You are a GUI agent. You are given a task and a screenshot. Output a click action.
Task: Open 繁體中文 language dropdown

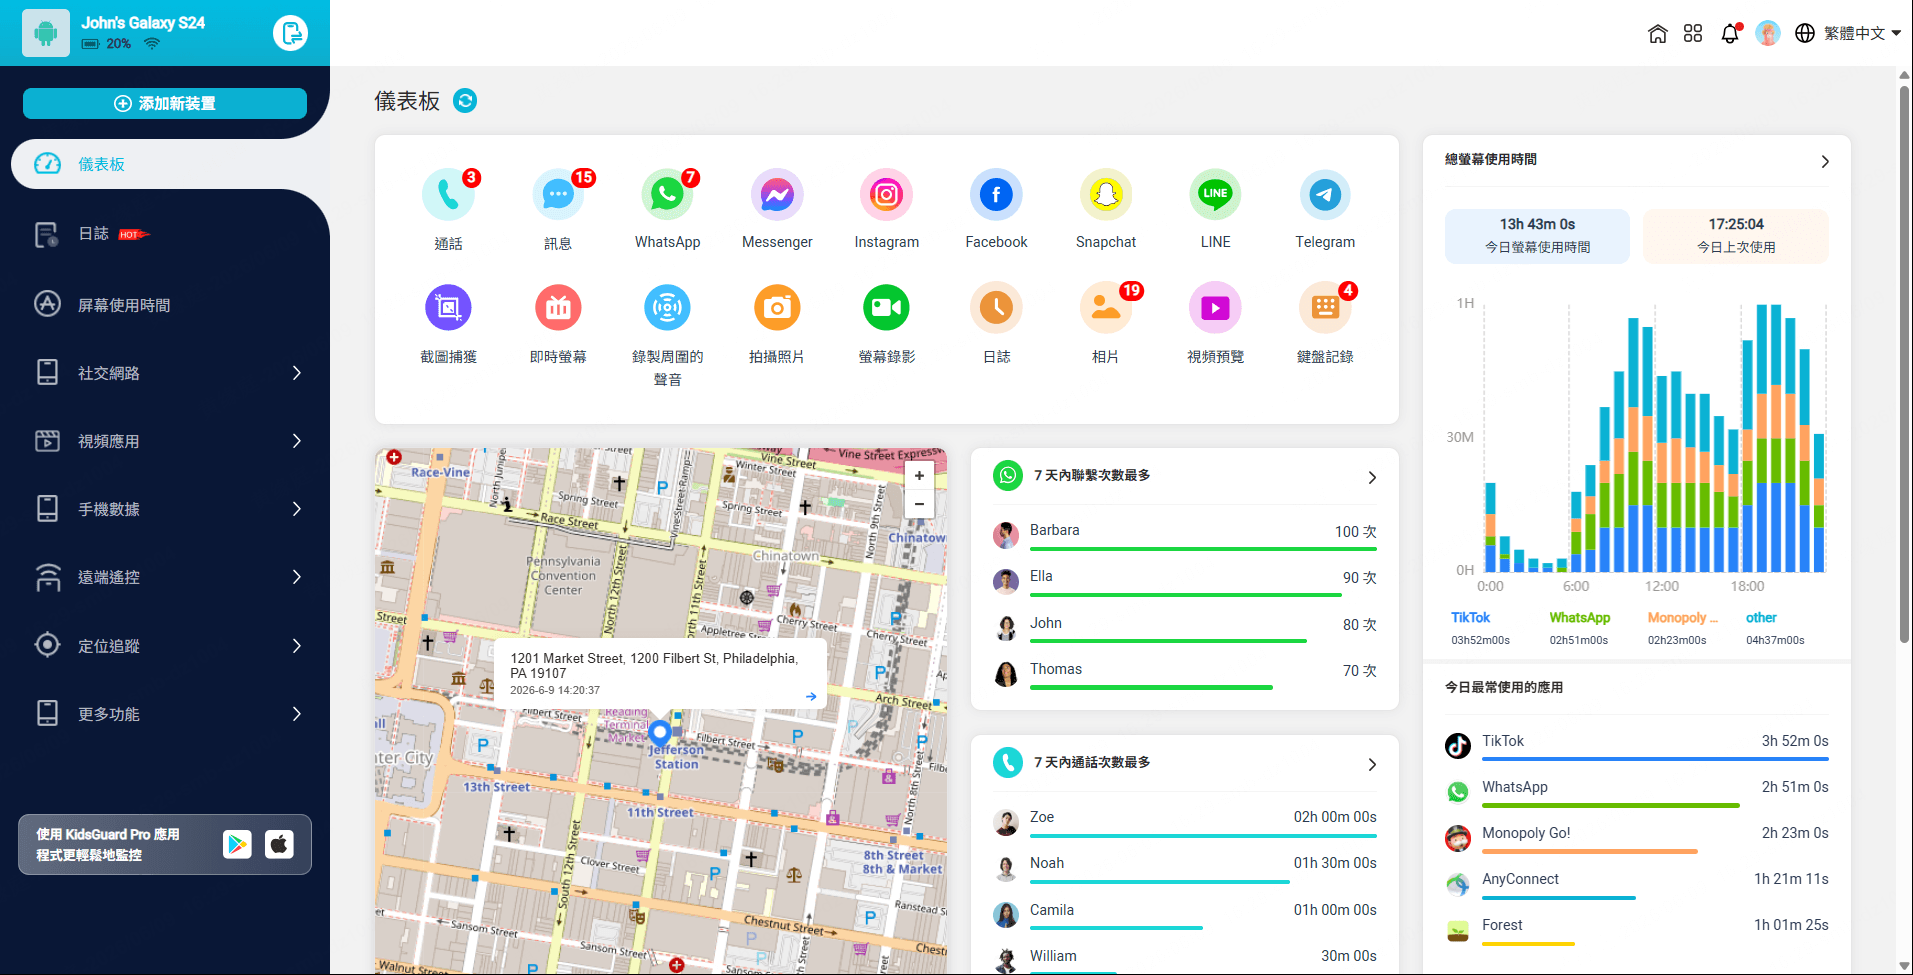(1848, 33)
